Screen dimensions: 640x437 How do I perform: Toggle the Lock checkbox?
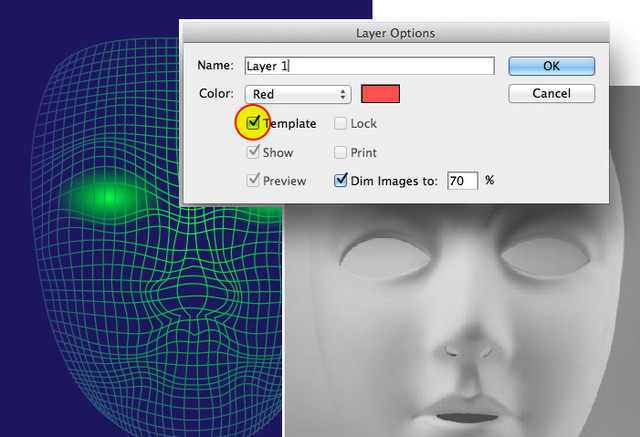341,124
